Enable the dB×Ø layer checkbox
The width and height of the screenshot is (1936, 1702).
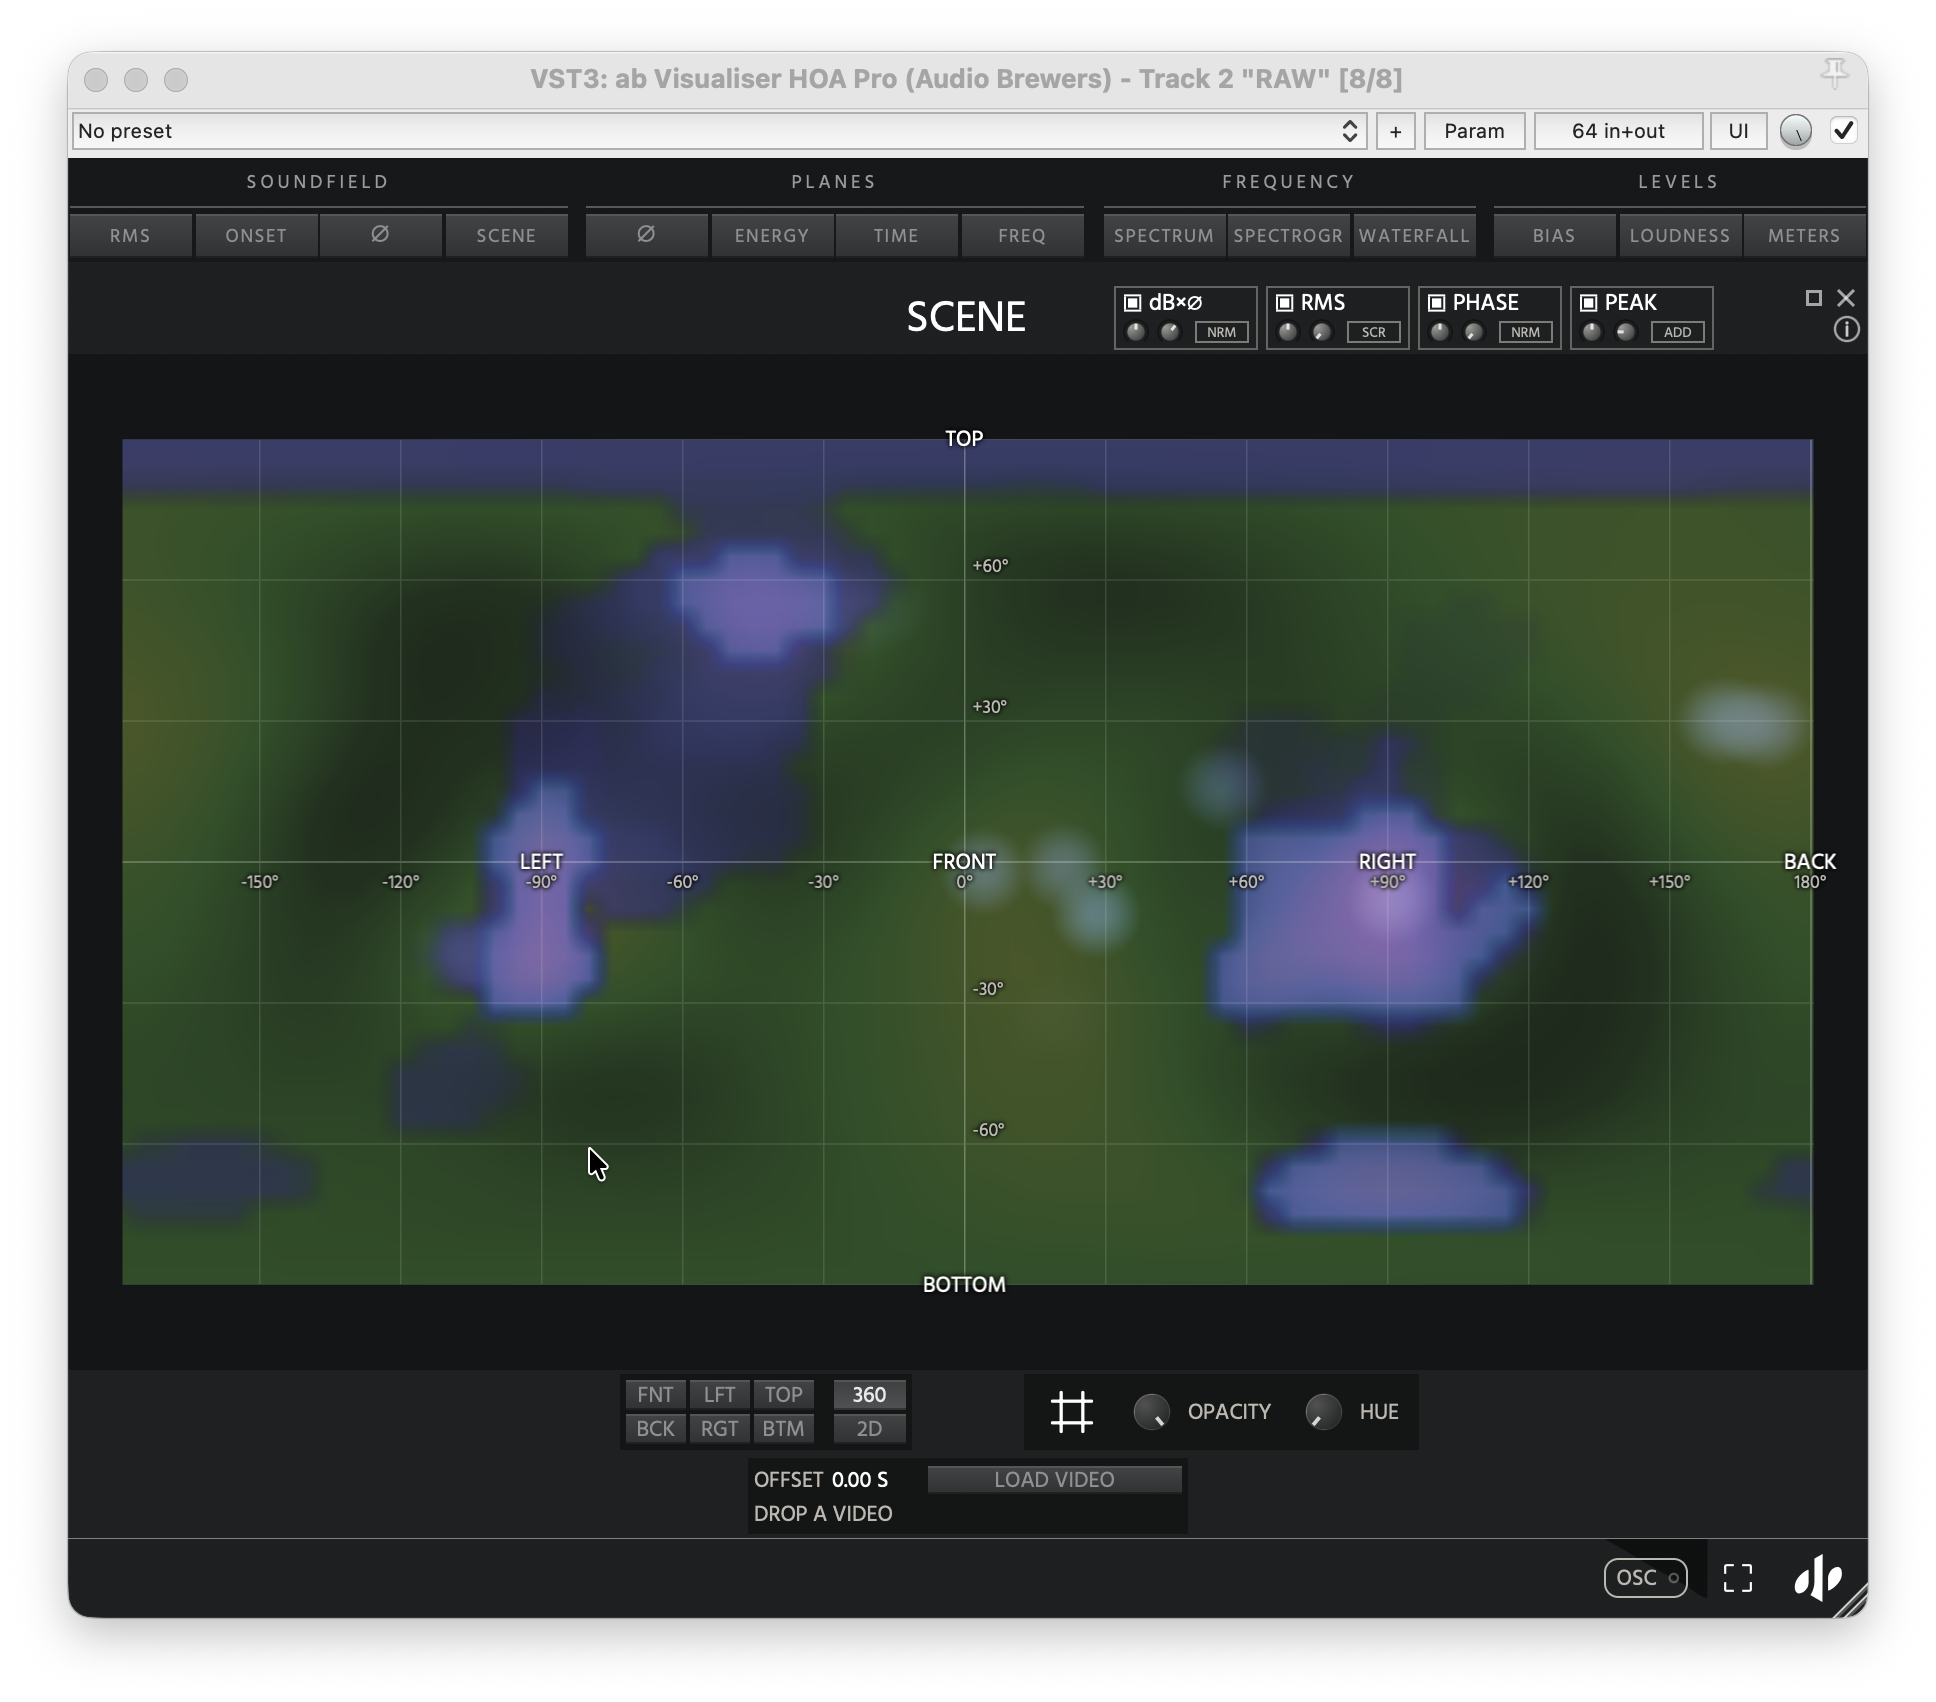pos(1132,302)
